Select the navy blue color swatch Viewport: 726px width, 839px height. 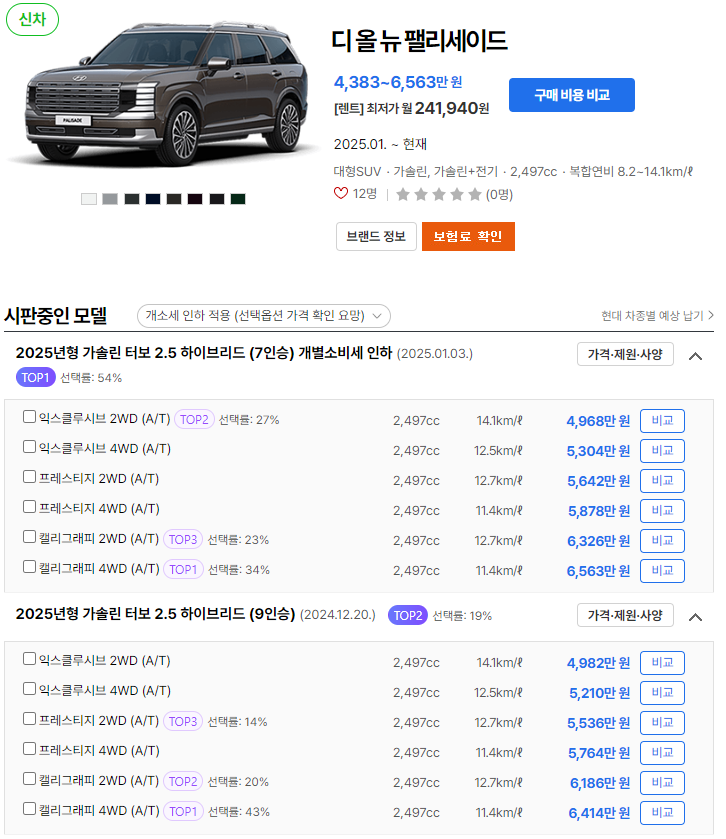pos(153,199)
